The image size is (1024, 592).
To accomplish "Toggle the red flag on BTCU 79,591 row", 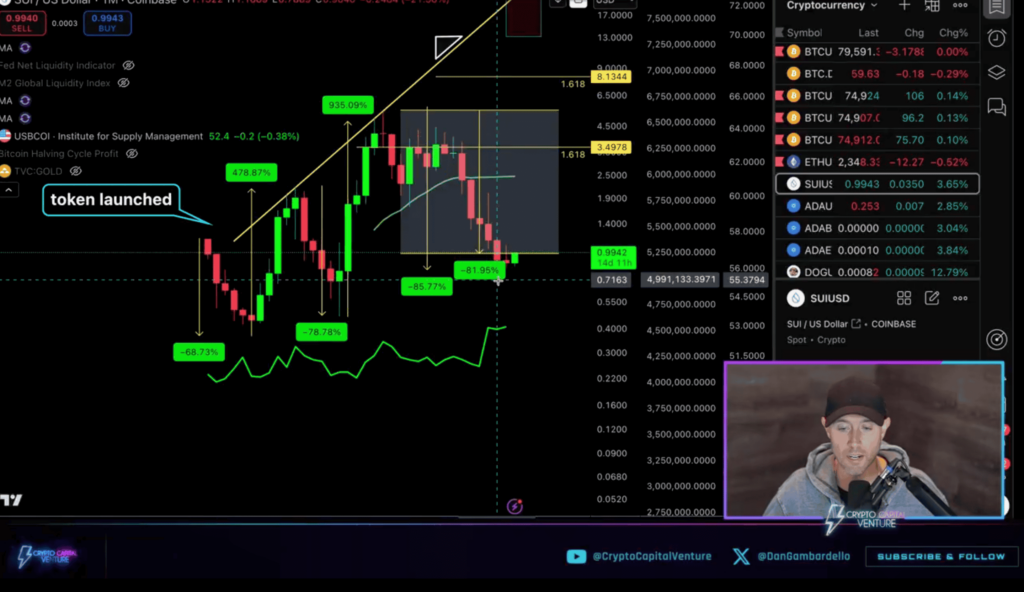I will tap(779, 52).
